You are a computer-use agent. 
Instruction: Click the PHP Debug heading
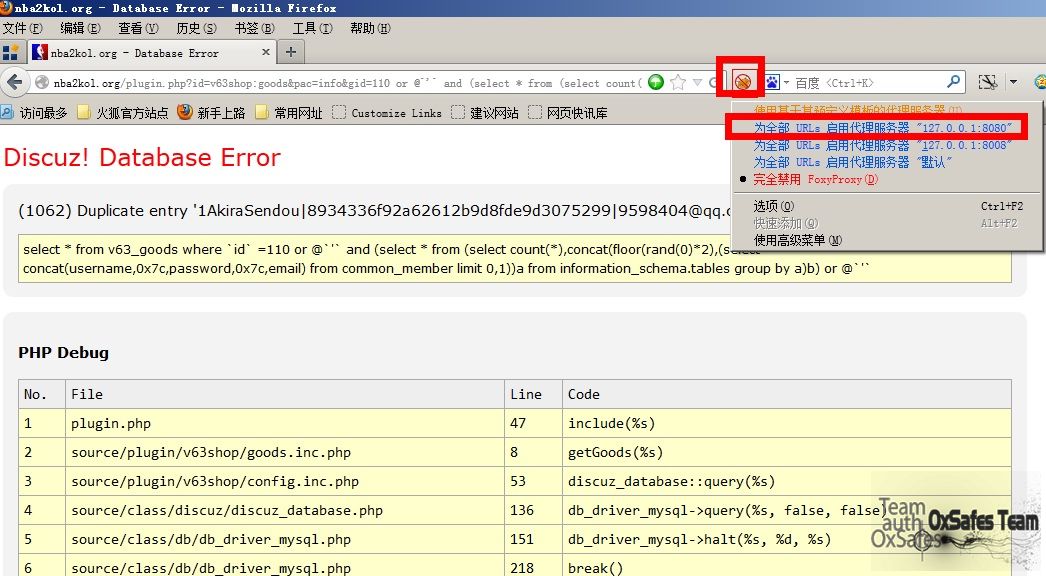coord(63,352)
